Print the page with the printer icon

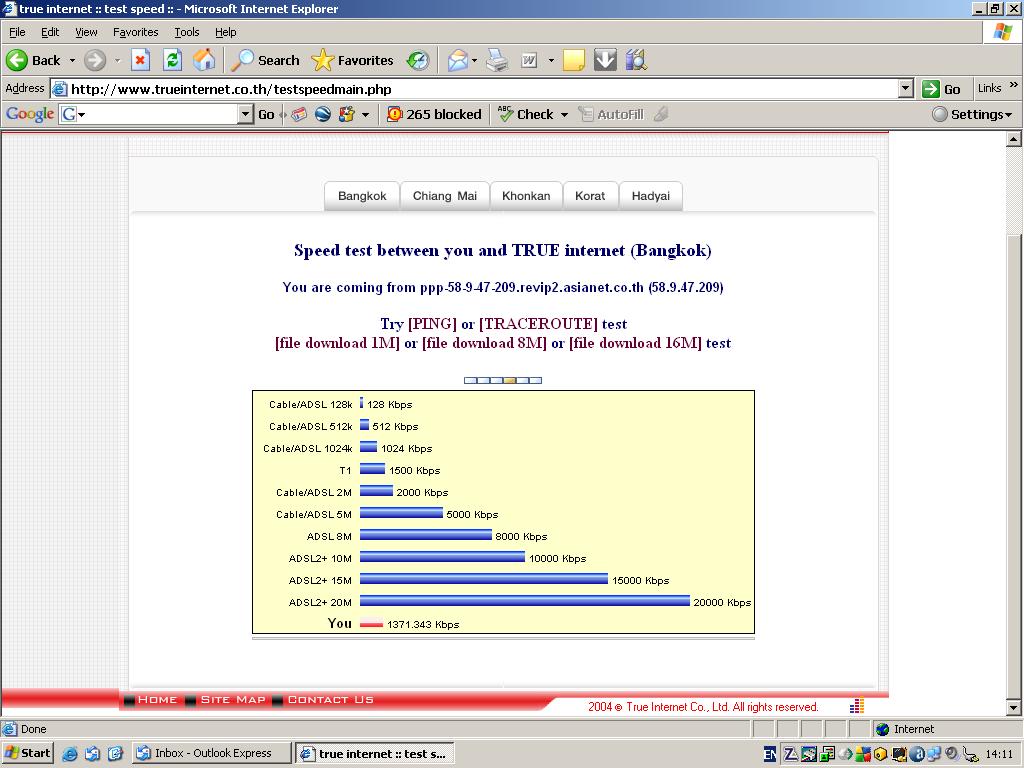[x=497, y=61]
